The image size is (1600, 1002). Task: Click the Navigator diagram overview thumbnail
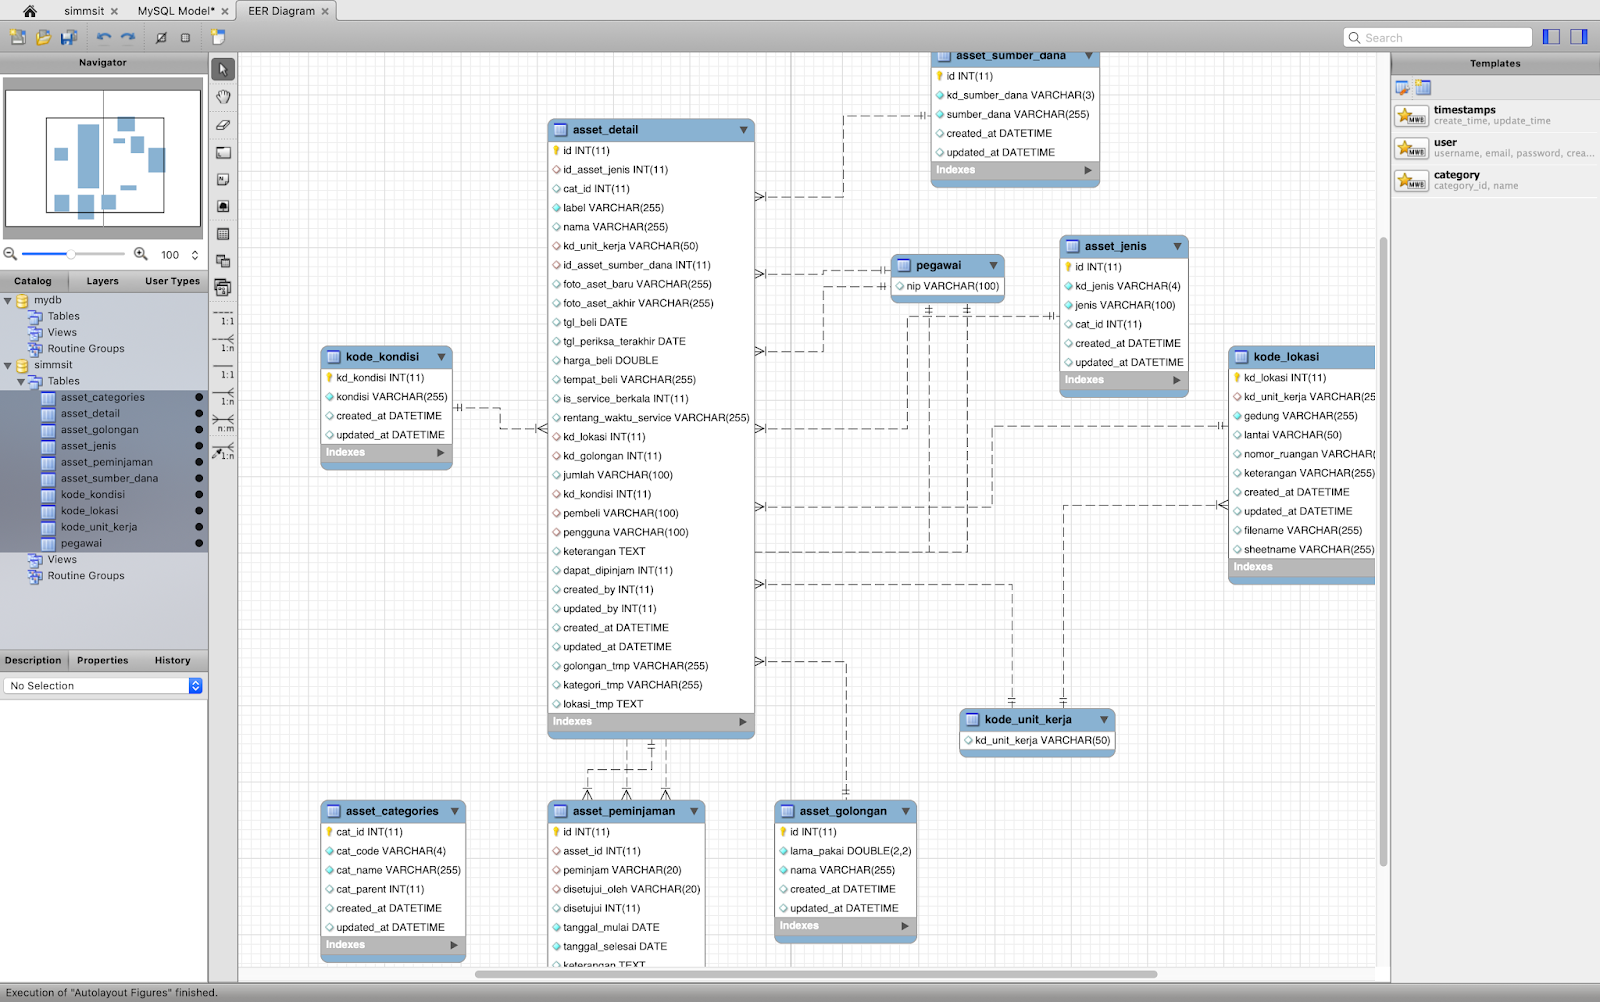click(104, 158)
